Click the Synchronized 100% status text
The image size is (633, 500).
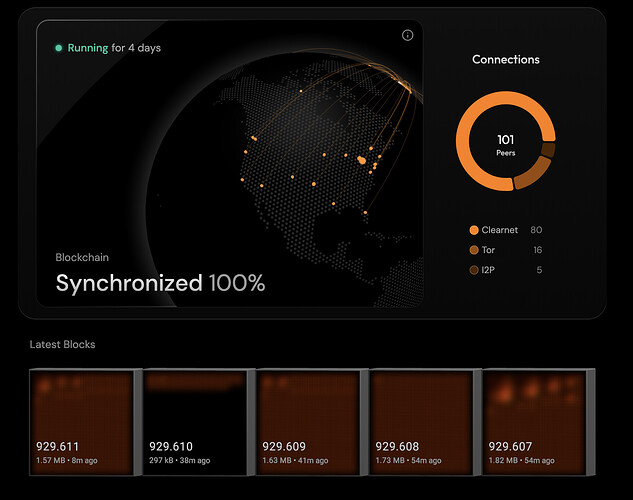point(160,283)
